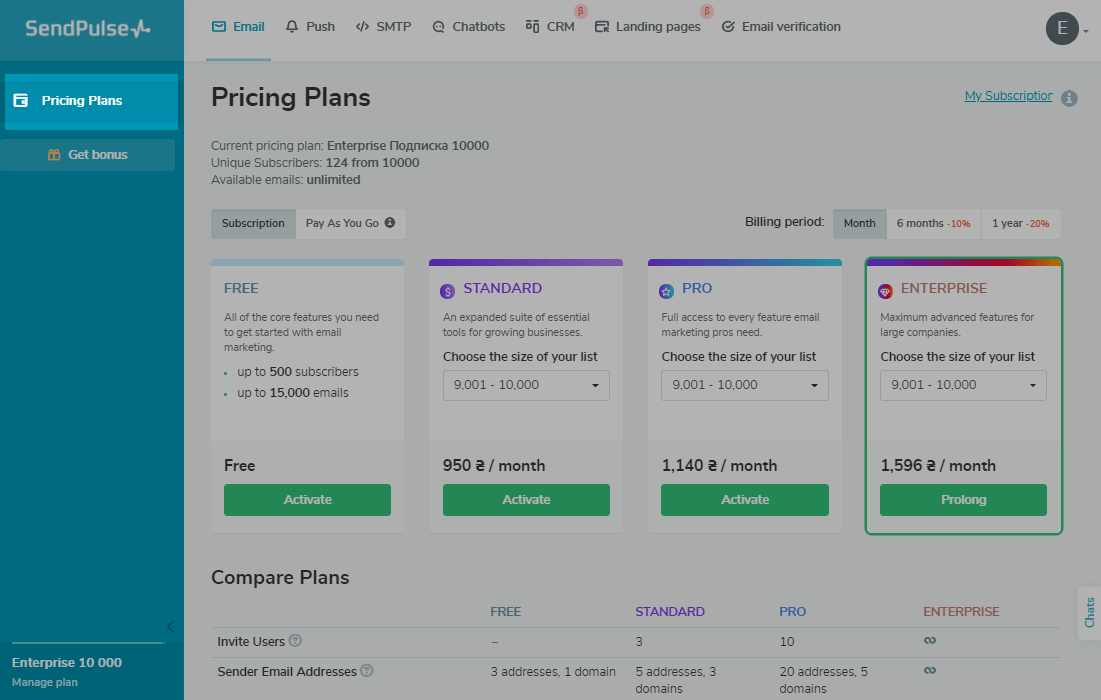Click the beta badge on CRM
Image resolution: width=1101 pixels, height=700 pixels.
[581, 11]
